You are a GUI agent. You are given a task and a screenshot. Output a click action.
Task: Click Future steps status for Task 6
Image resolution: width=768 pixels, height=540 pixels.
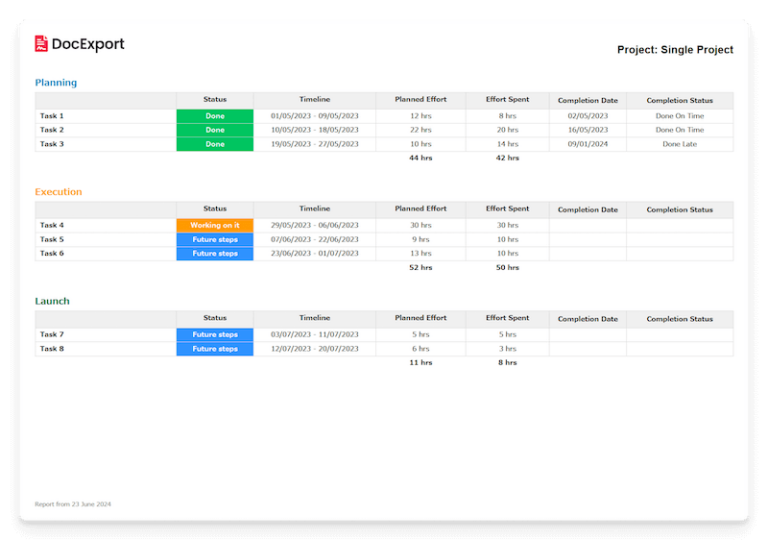[215, 253]
